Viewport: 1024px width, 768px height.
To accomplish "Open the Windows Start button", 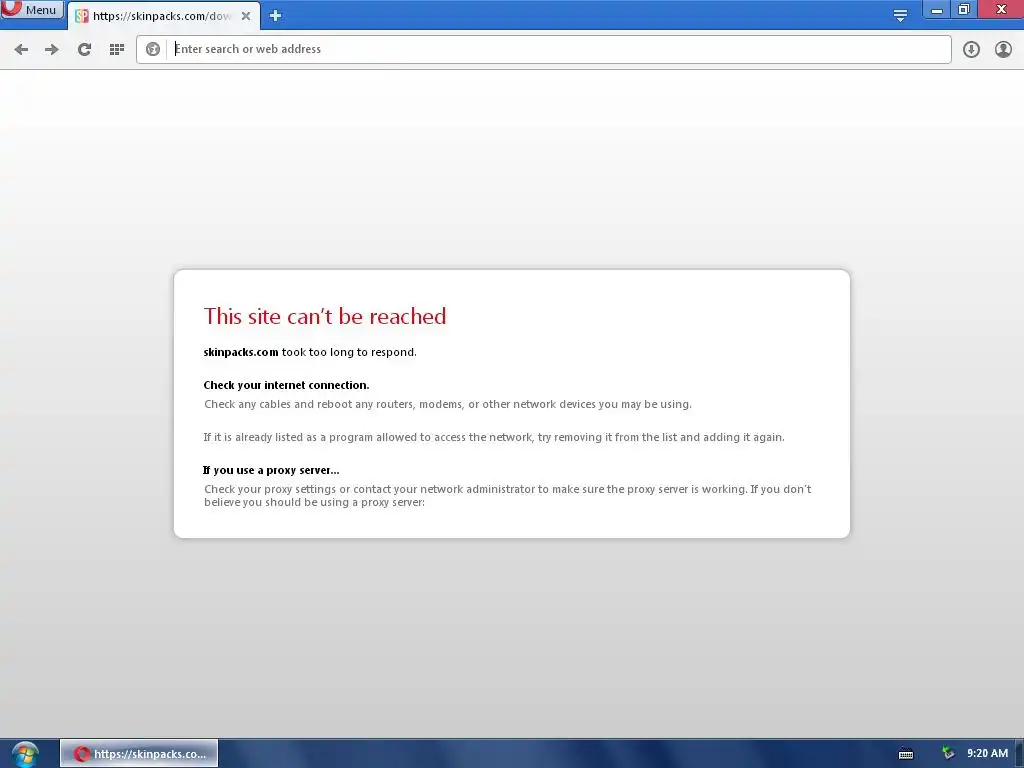I will point(25,754).
